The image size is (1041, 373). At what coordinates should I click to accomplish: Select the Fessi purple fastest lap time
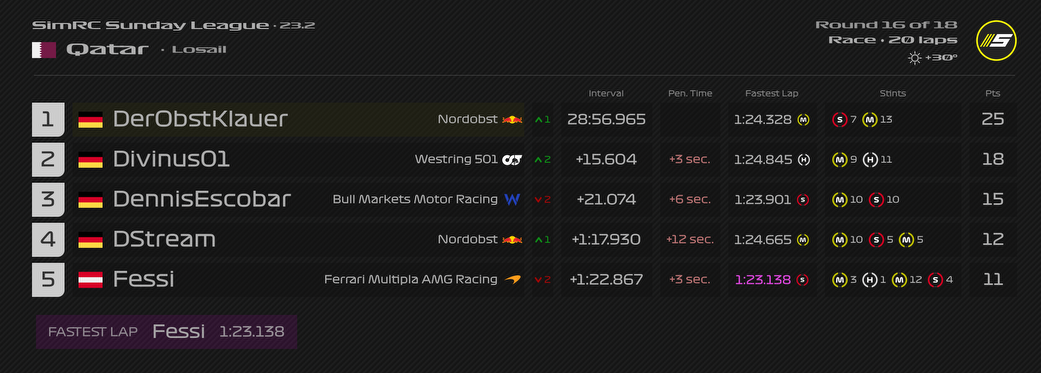763,279
